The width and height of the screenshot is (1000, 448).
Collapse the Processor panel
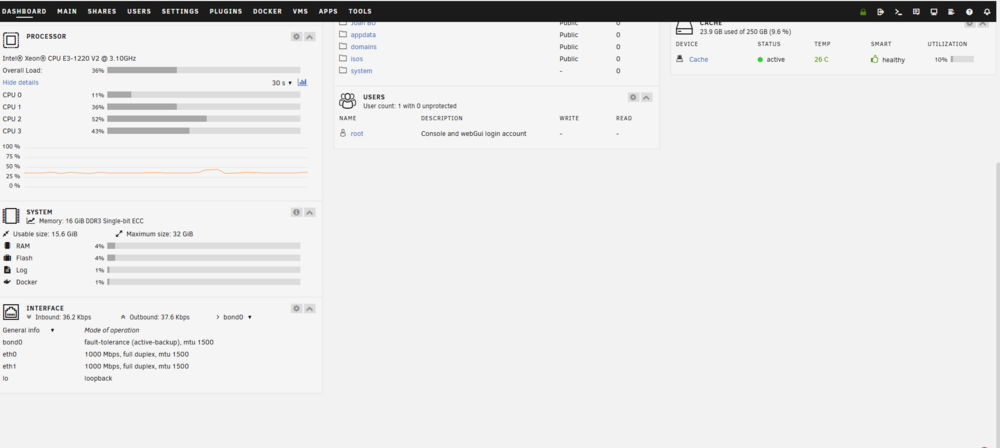pyautogui.click(x=310, y=37)
